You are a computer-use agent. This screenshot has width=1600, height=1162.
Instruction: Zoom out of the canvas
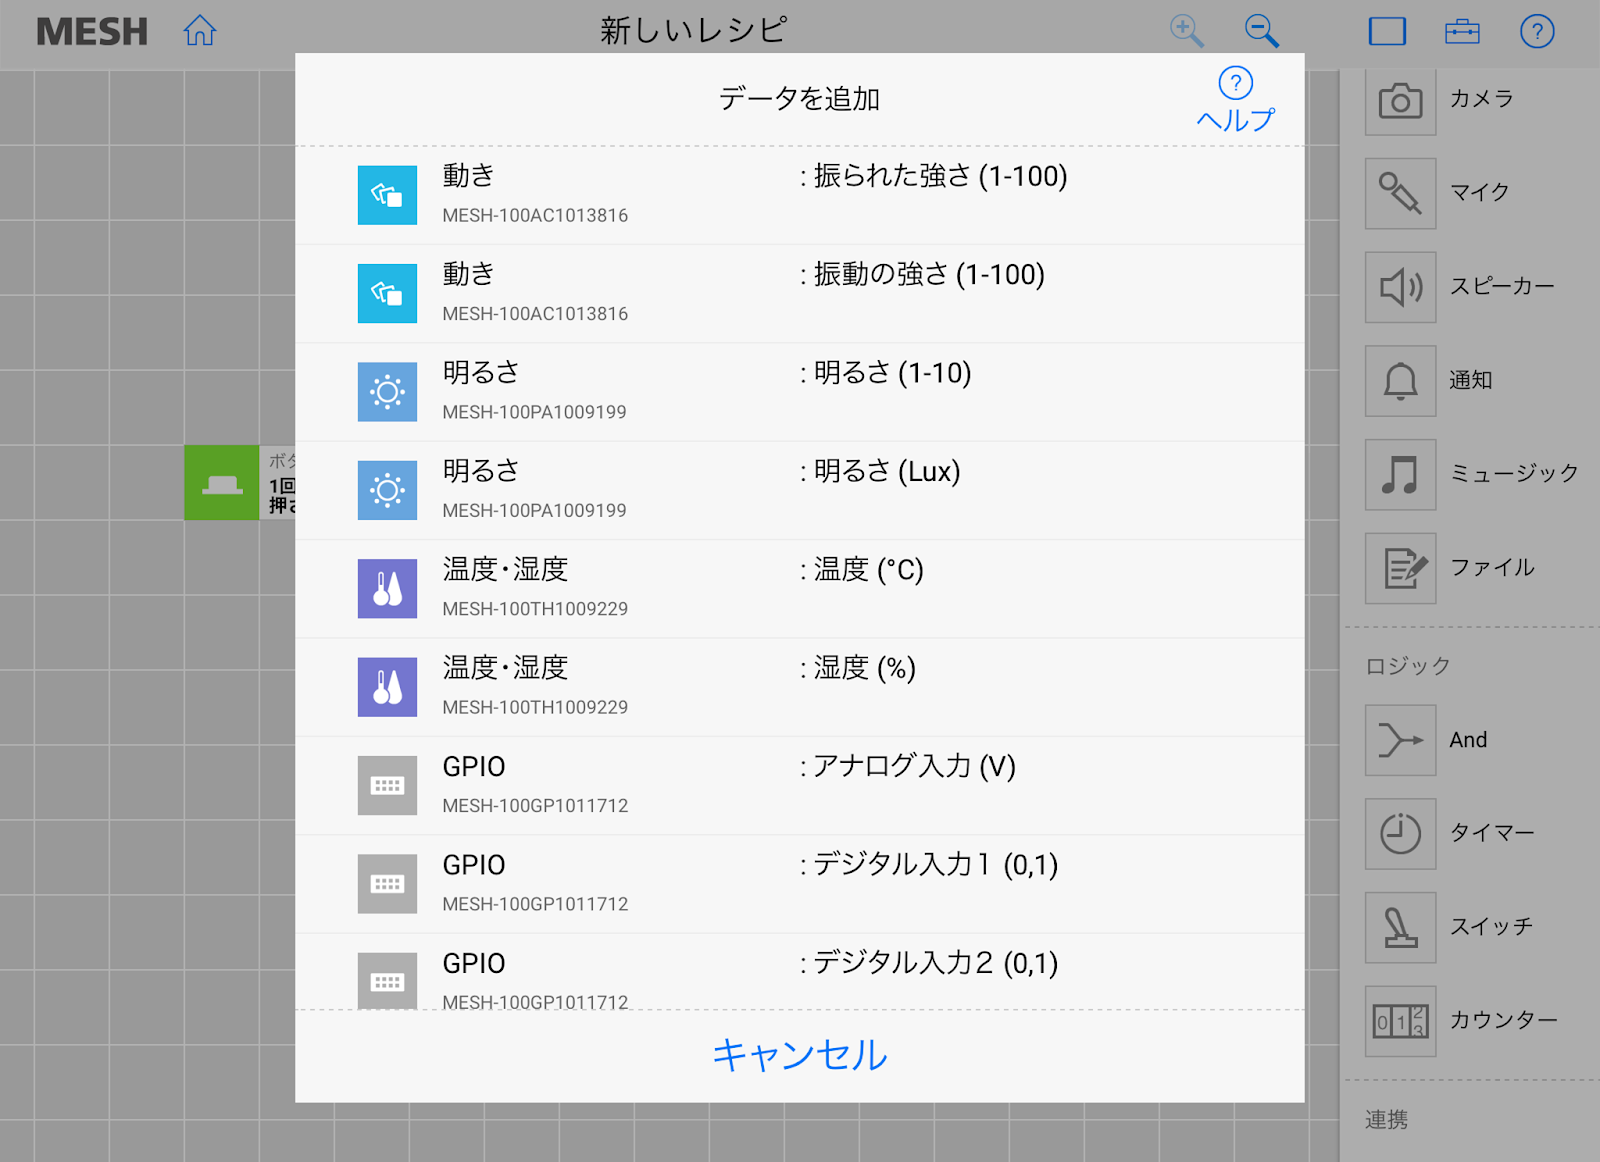[1261, 31]
